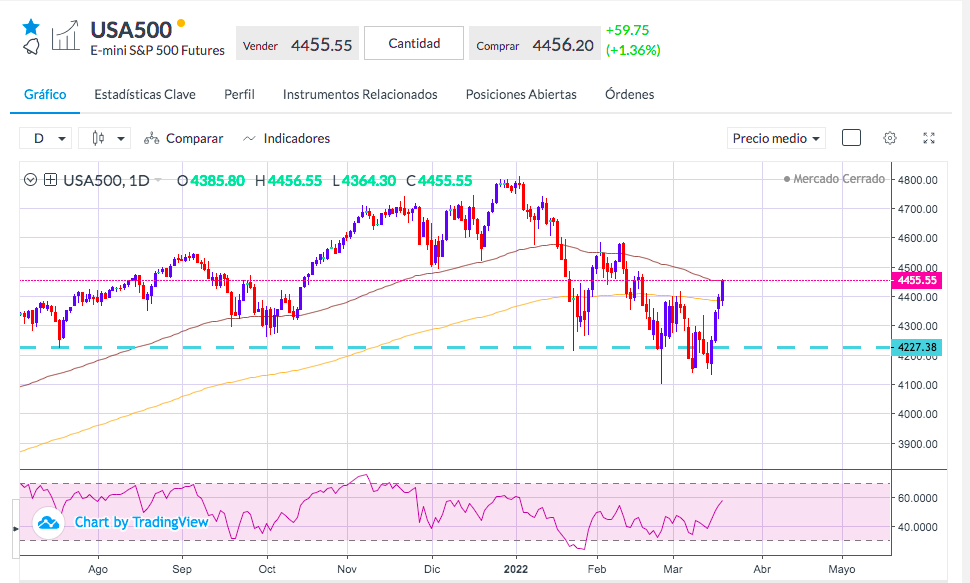Open the Órdenes tab
Image resolution: width=970 pixels, height=583 pixels.
click(x=629, y=94)
